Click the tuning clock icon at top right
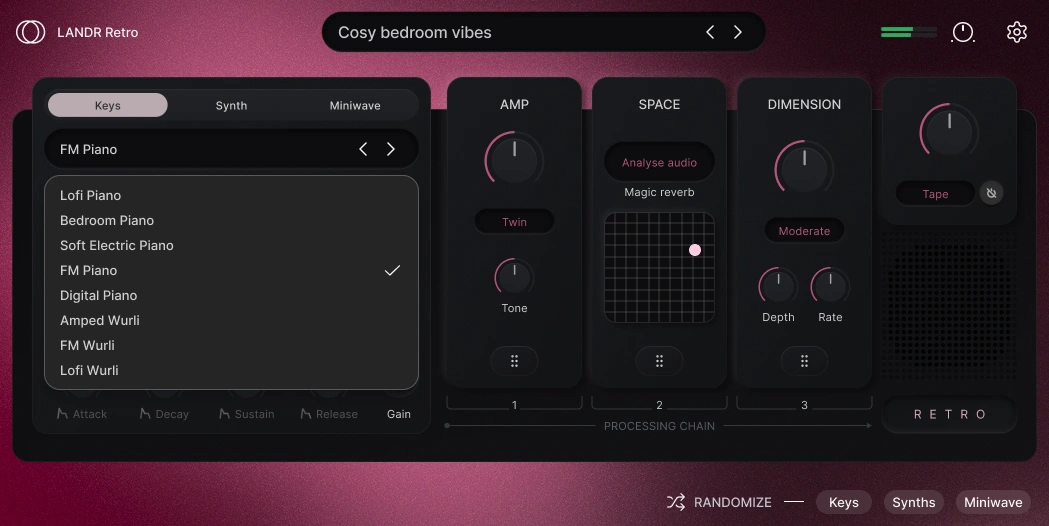 pos(963,32)
